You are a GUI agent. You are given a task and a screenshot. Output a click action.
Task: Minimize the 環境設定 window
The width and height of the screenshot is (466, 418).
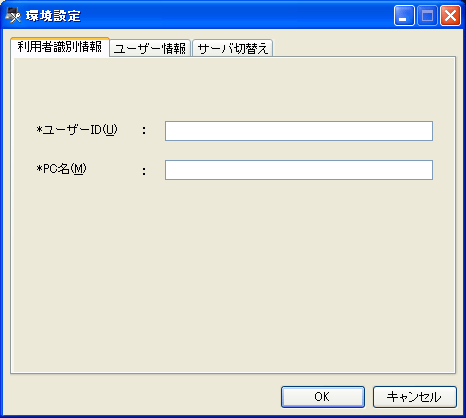(404, 15)
